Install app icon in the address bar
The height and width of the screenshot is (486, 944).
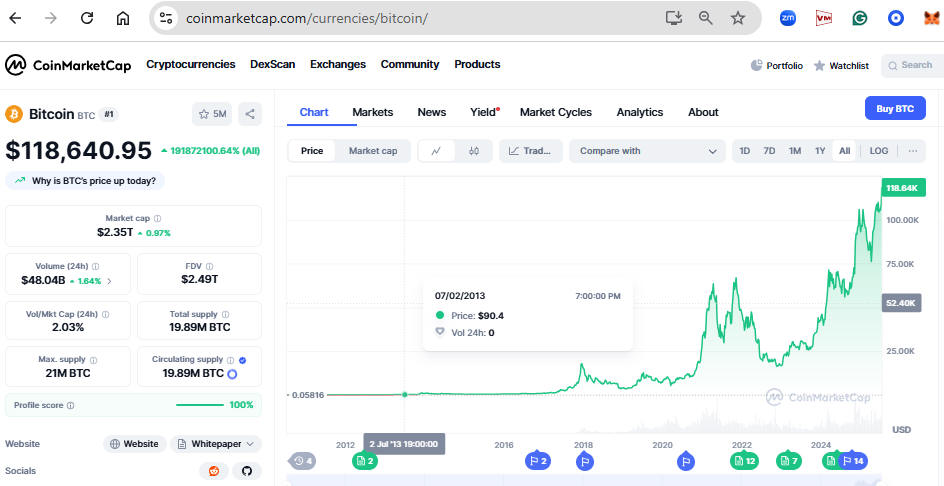pyautogui.click(x=674, y=18)
